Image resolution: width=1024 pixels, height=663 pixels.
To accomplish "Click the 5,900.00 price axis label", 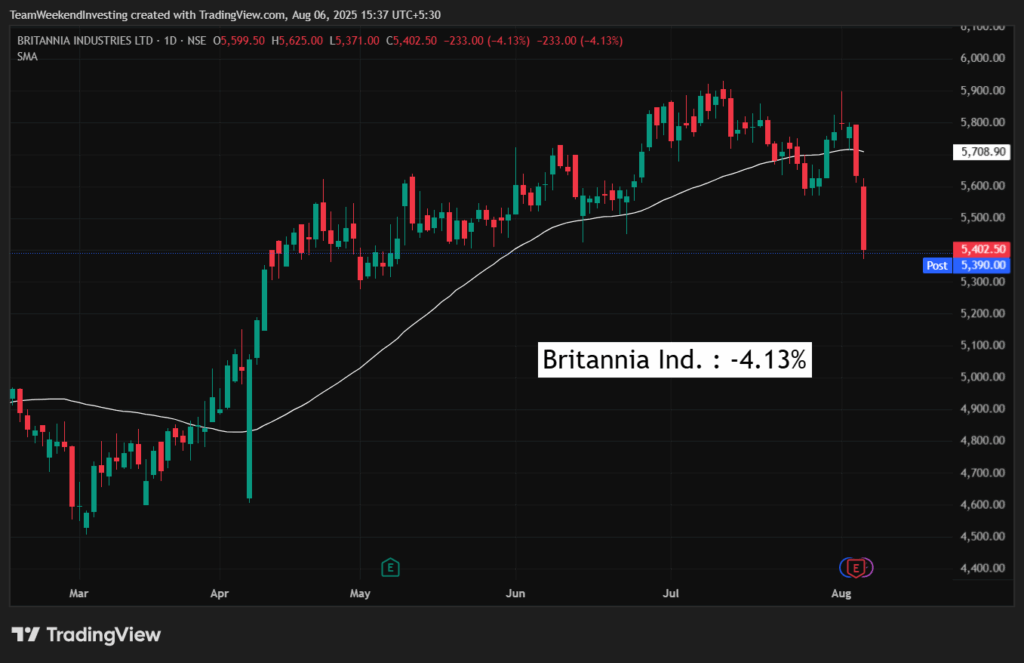I will (x=982, y=90).
